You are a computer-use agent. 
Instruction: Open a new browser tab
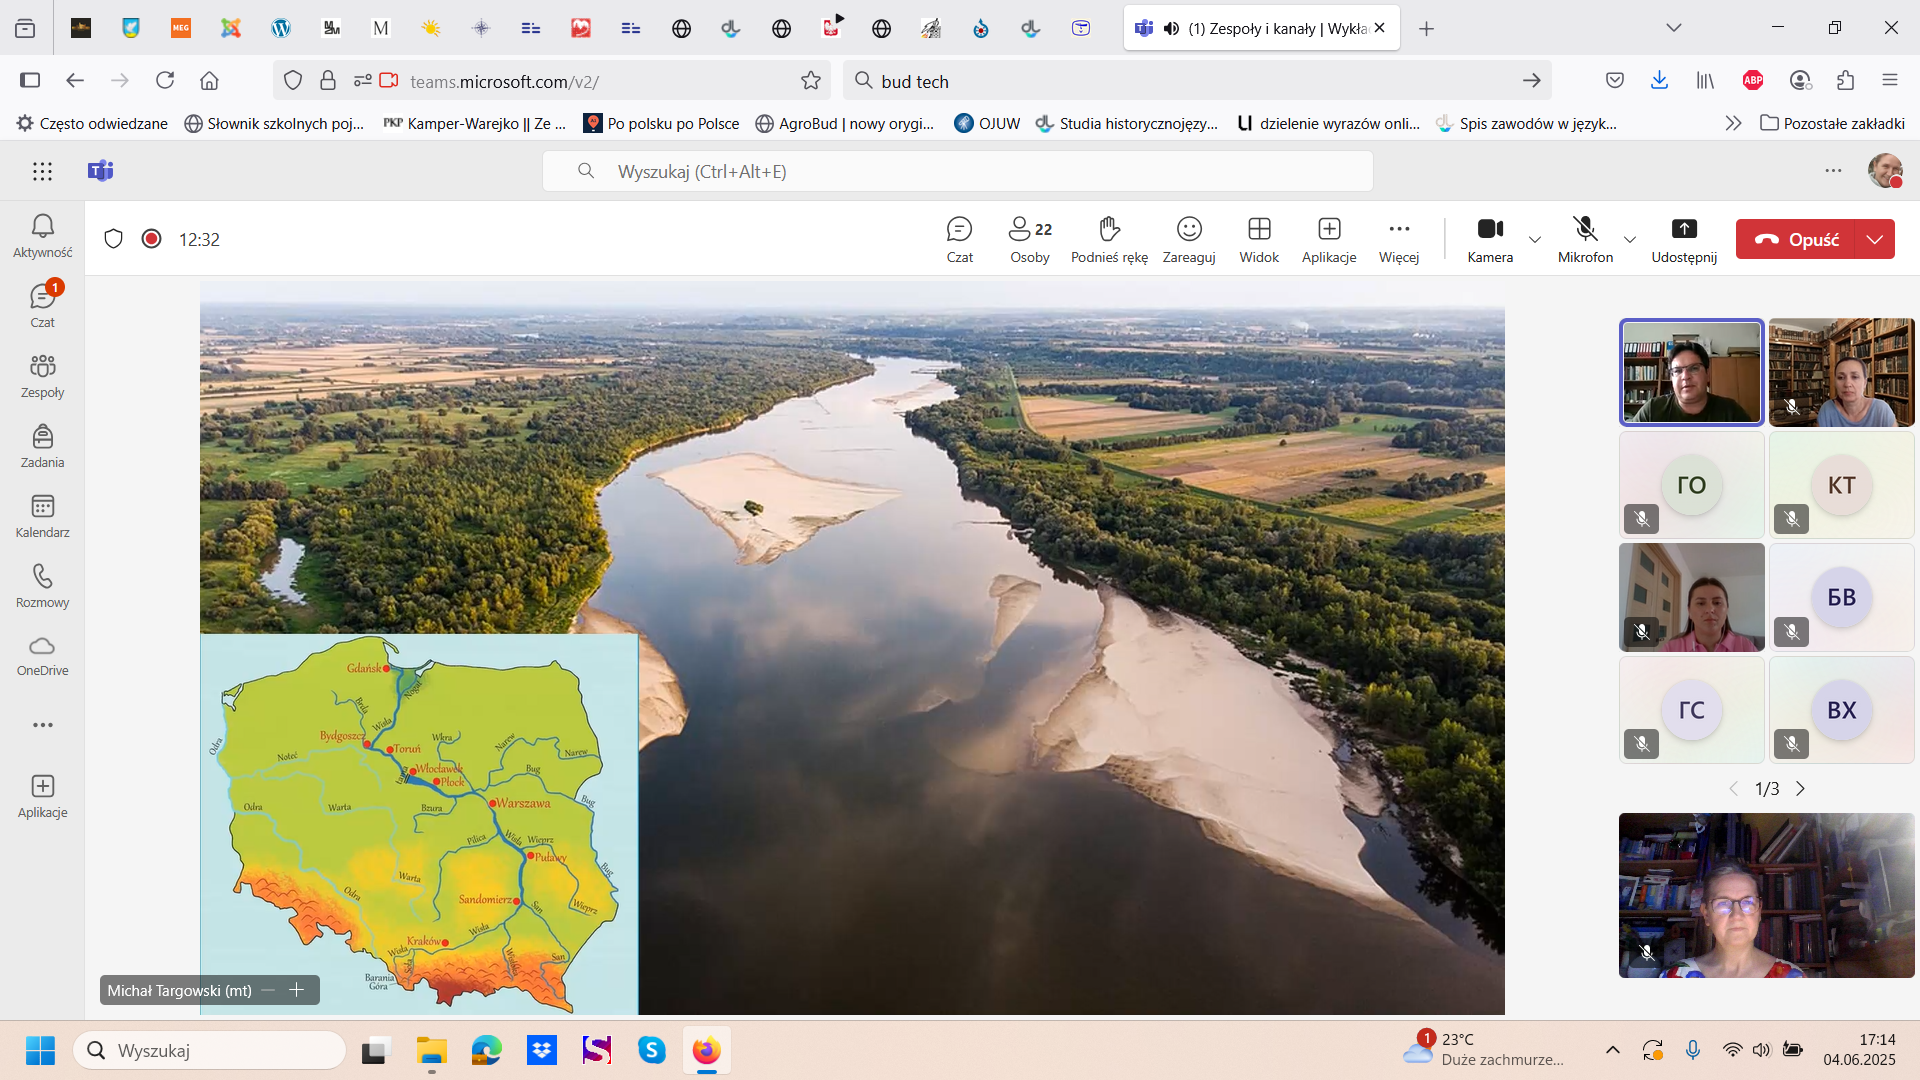[x=1427, y=29]
